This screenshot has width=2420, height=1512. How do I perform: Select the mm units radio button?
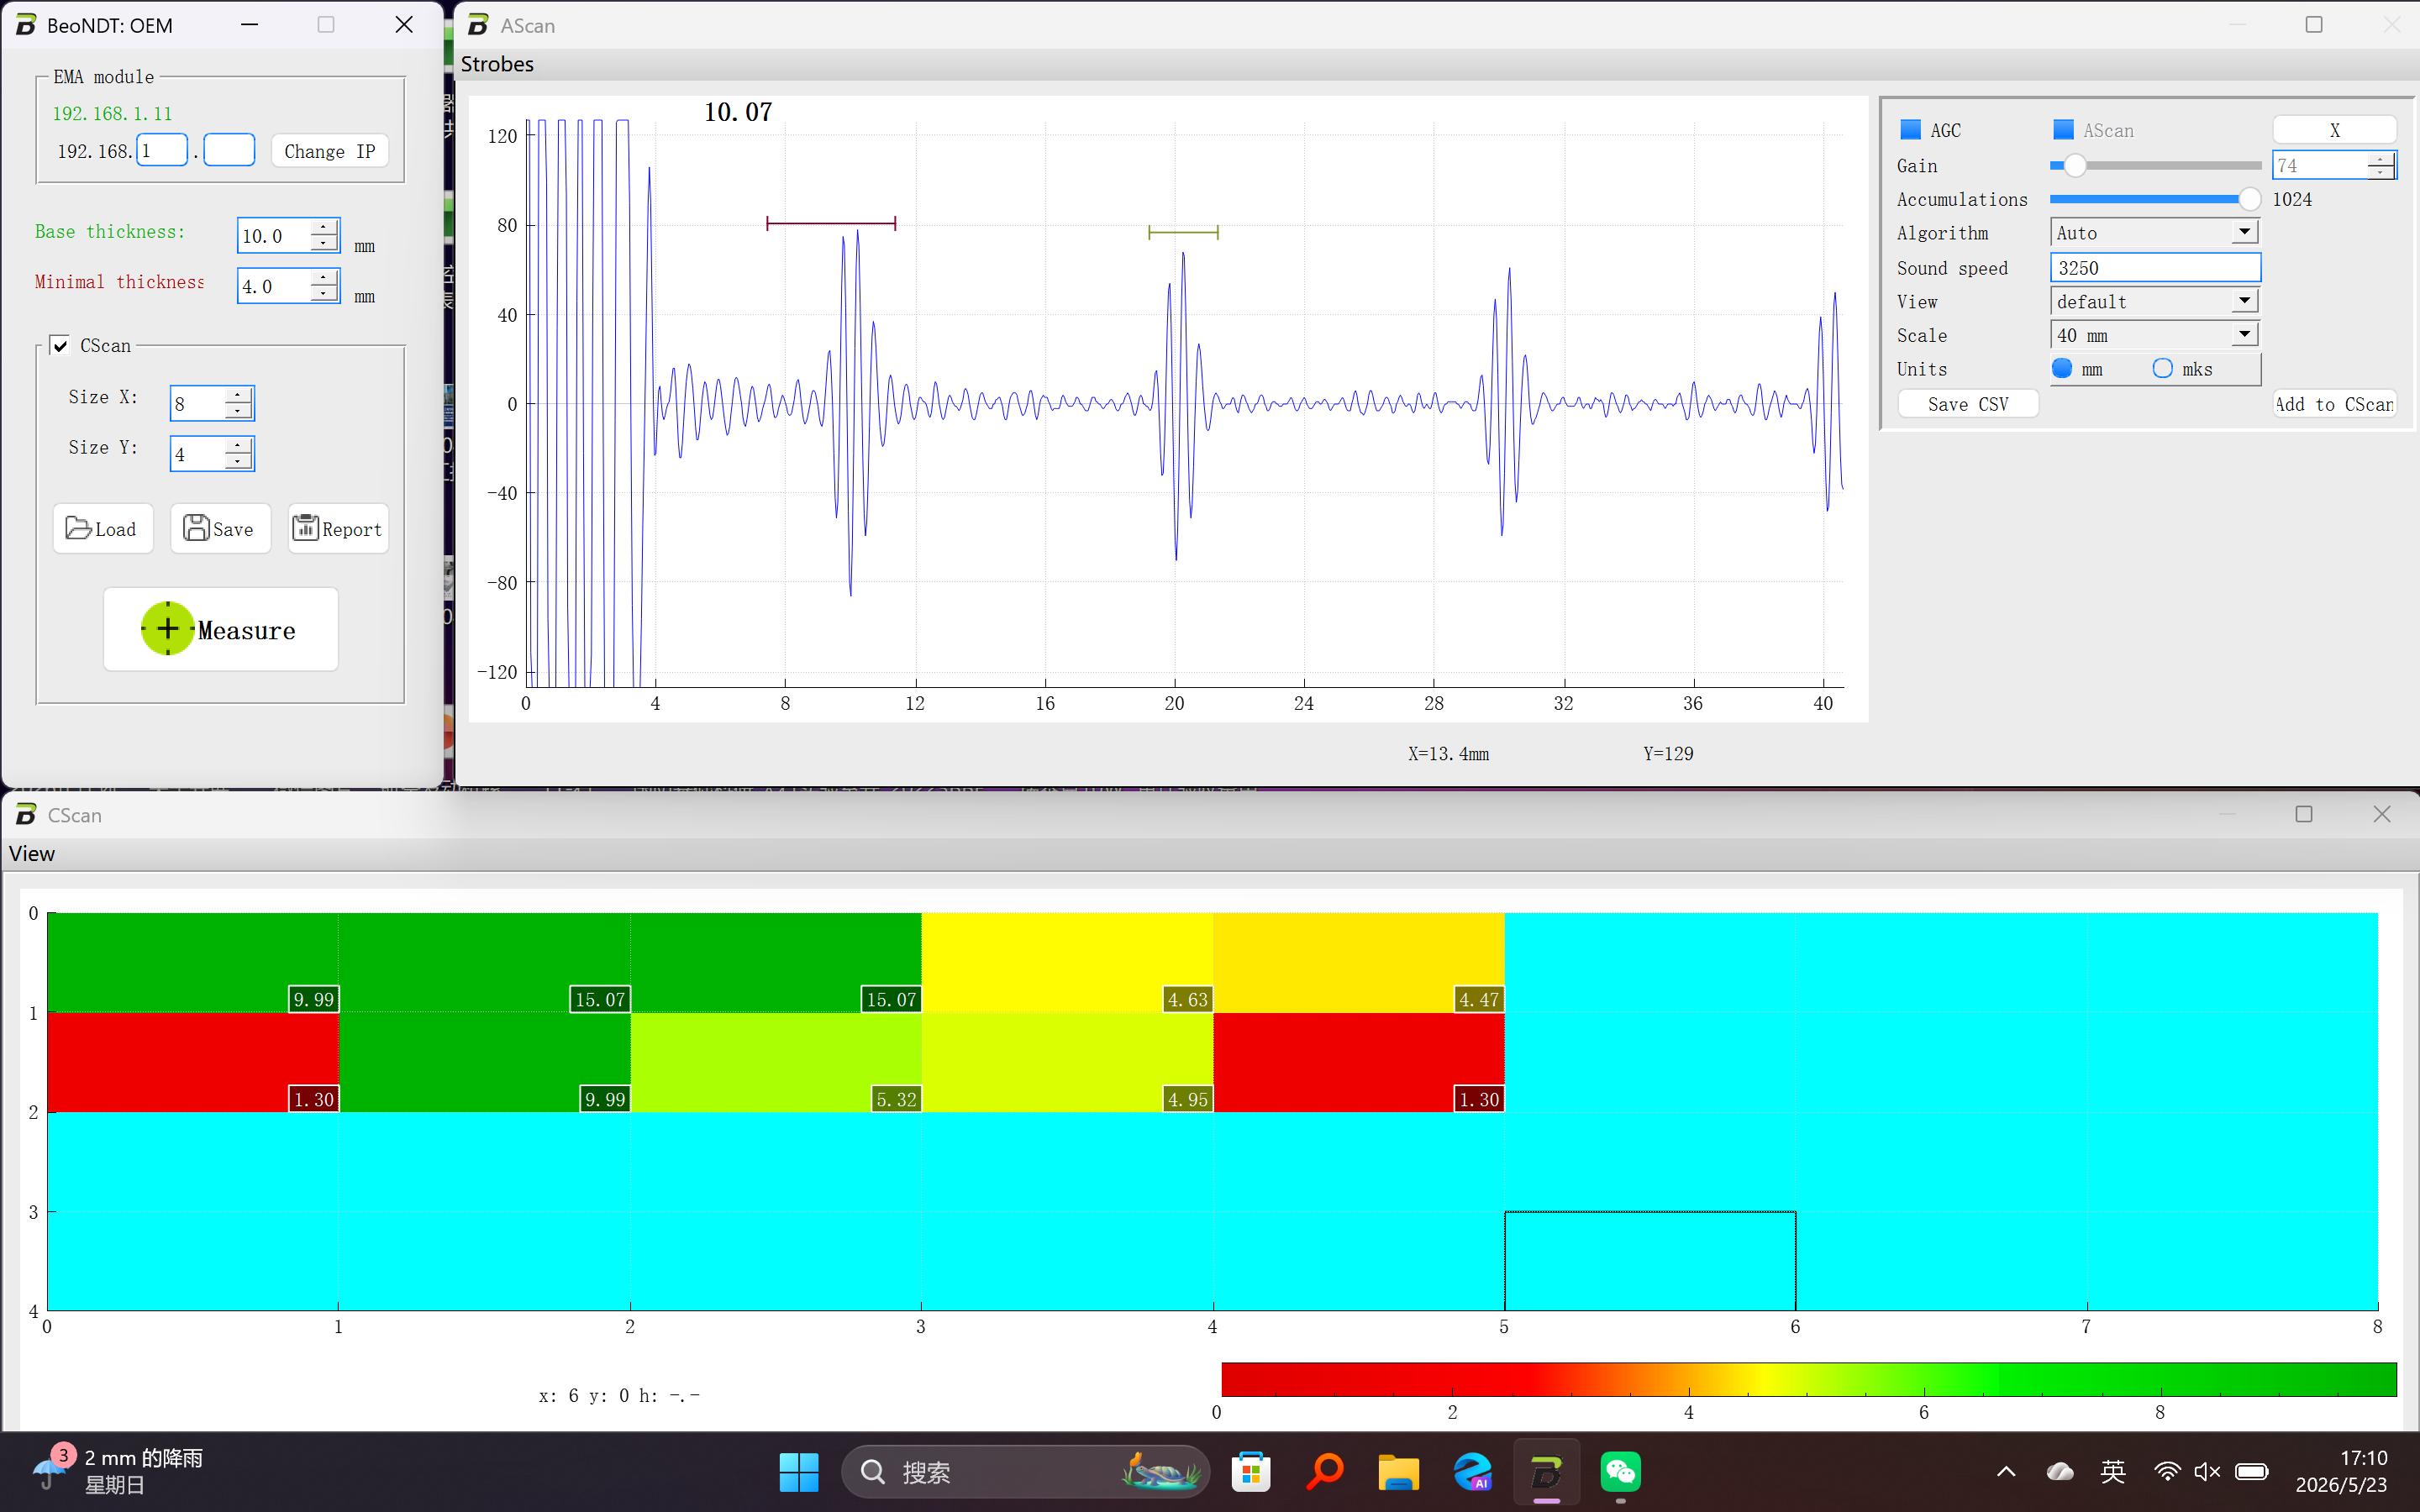tap(2062, 368)
